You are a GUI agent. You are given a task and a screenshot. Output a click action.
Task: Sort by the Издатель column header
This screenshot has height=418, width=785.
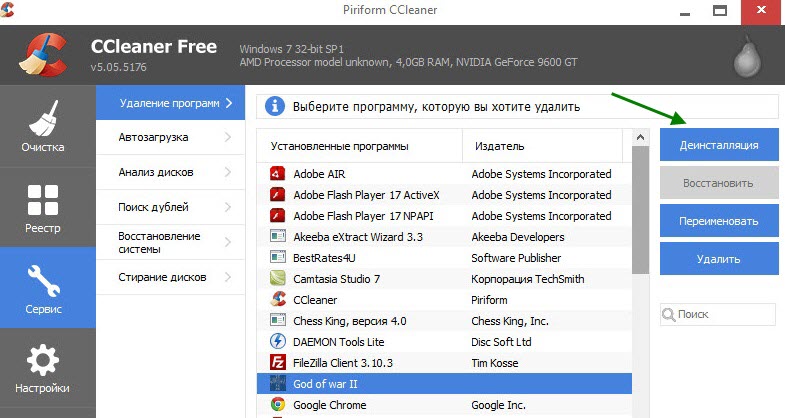click(540, 146)
